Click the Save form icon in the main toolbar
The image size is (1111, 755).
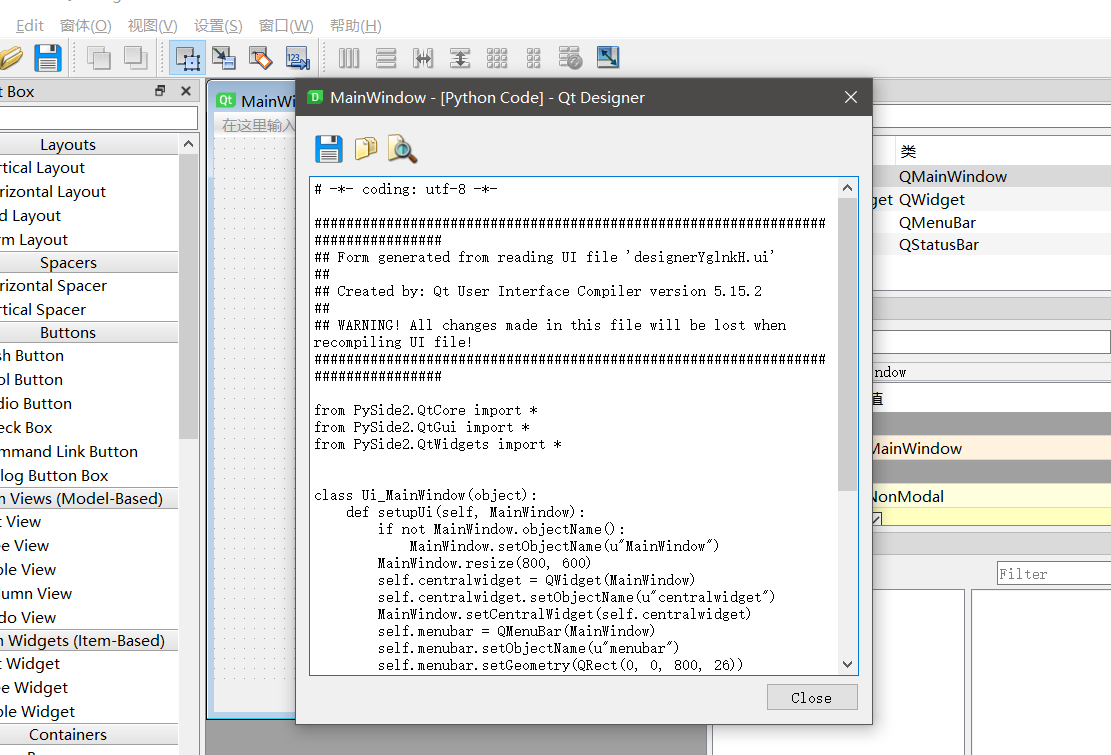[x=47, y=58]
